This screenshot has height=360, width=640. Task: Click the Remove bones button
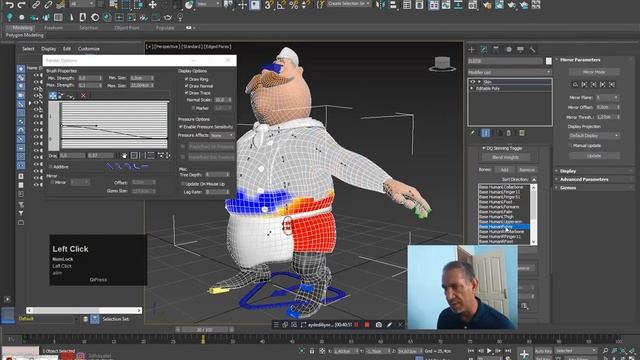tap(527, 170)
